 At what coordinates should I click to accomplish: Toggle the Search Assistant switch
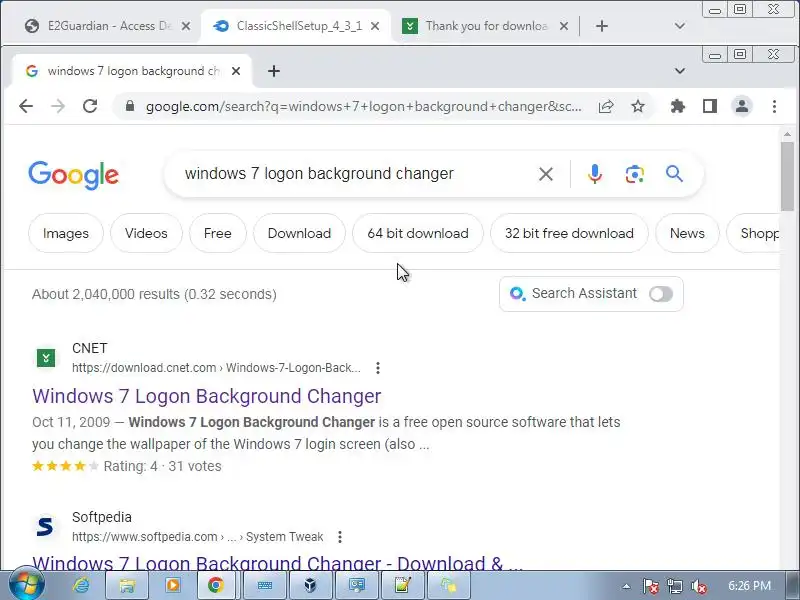tap(661, 294)
